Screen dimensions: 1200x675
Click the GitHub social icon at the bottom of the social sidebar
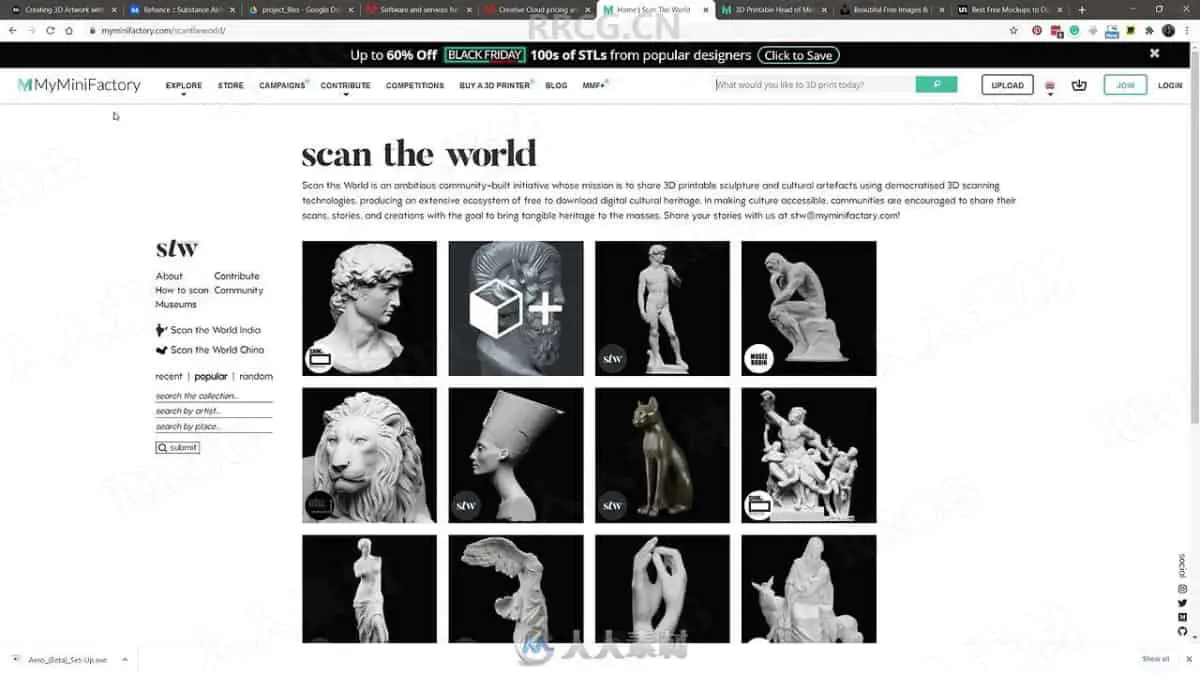[1182, 631]
